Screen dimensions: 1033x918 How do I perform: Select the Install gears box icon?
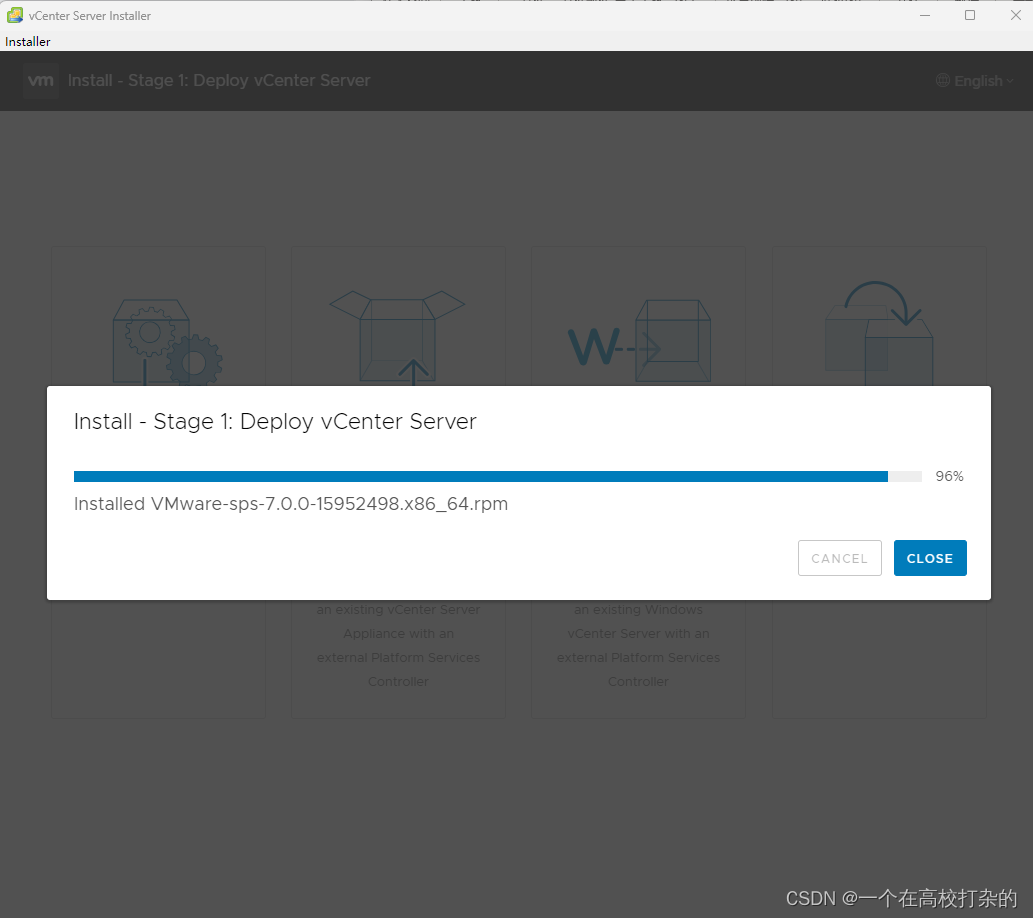[167, 342]
